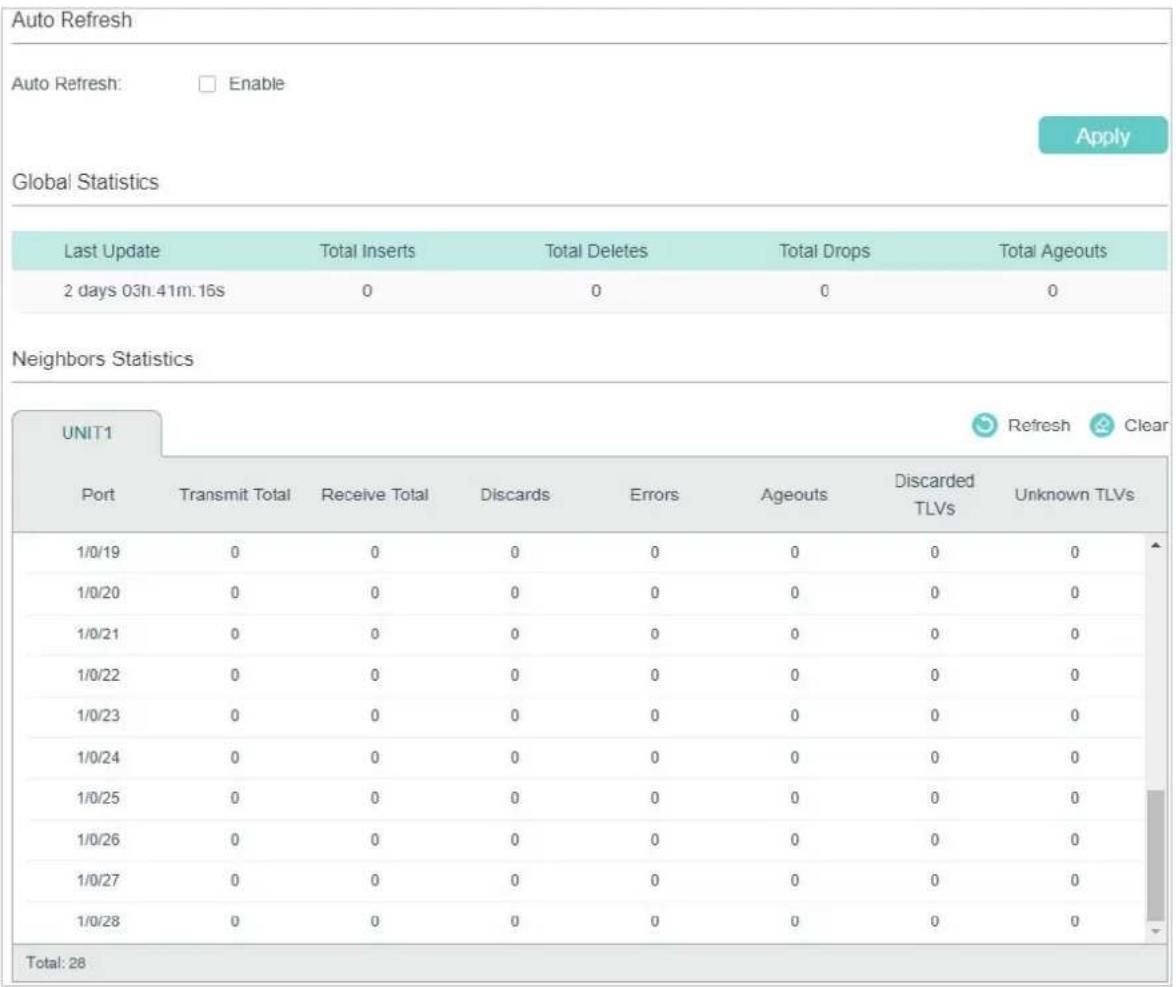Click the Receive Total column header
This screenshot has height=987, width=1176.
point(374,494)
